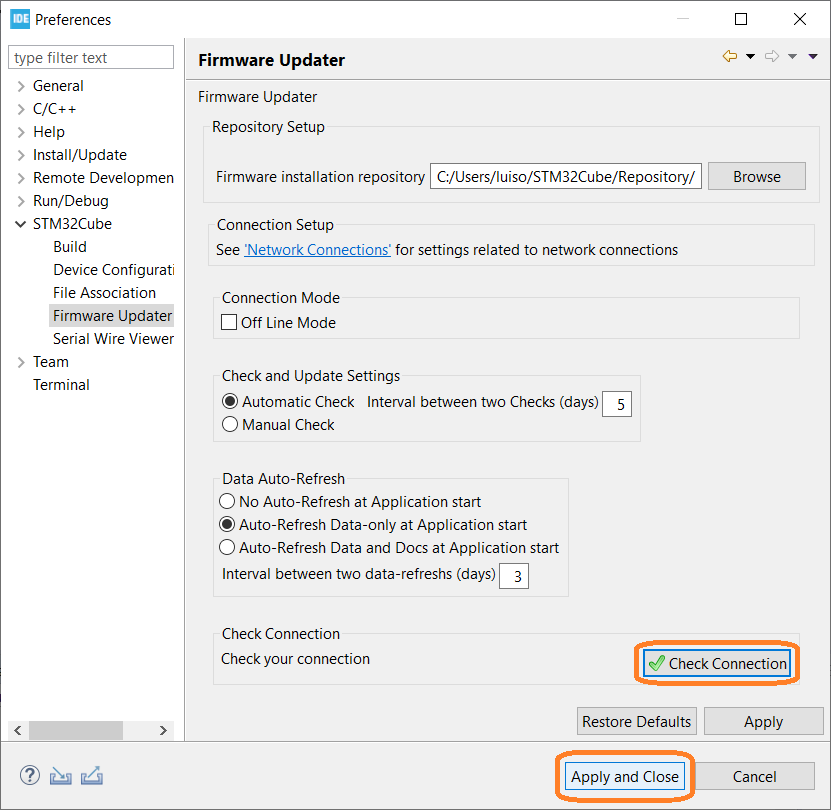This screenshot has width=831, height=810.
Task: Choose Auto-Refresh Data and Docs option
Action: pos(227,547)
